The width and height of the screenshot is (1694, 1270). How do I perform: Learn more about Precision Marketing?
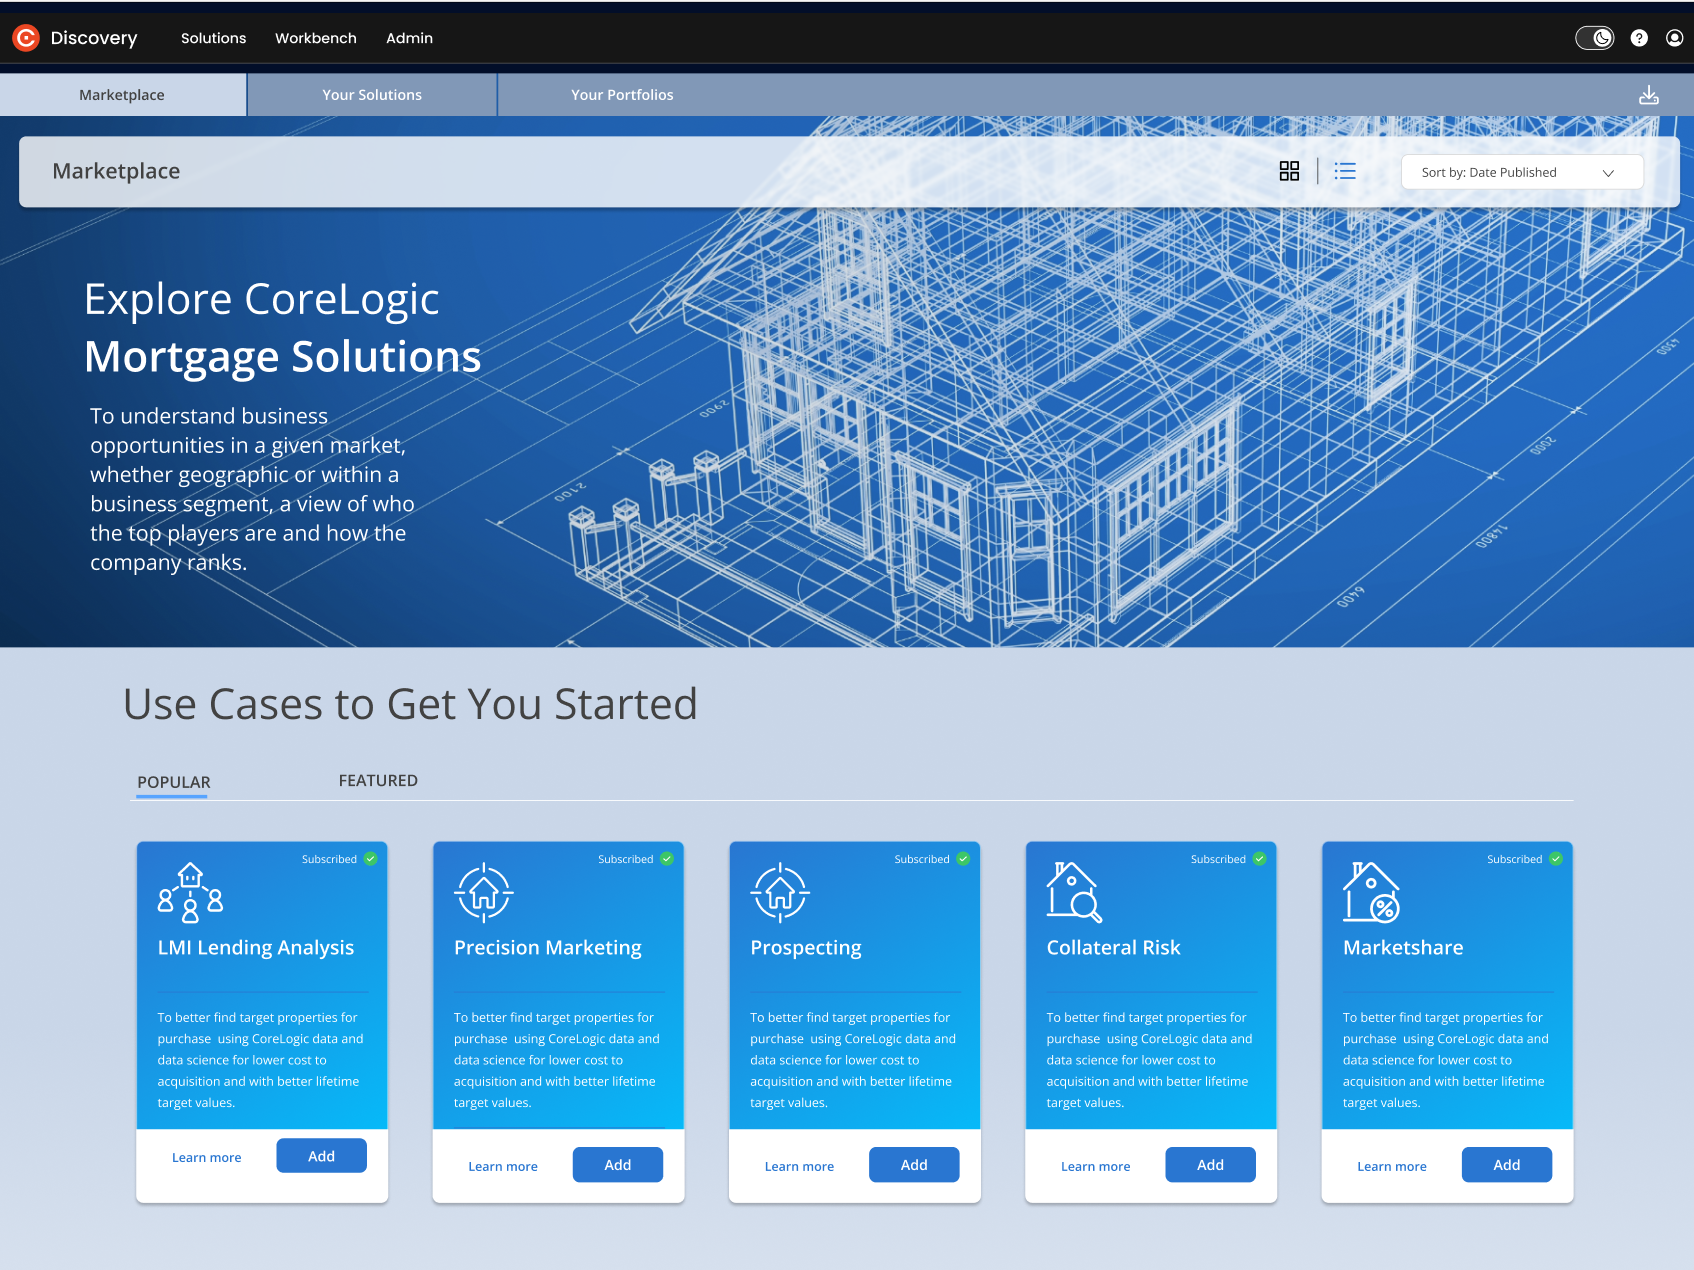click(503, 1166)
